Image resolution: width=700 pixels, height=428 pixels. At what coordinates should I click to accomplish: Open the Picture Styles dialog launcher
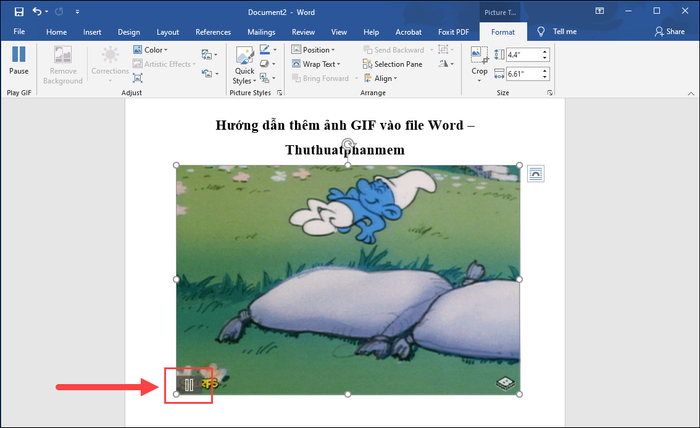[x=279, y=93]
